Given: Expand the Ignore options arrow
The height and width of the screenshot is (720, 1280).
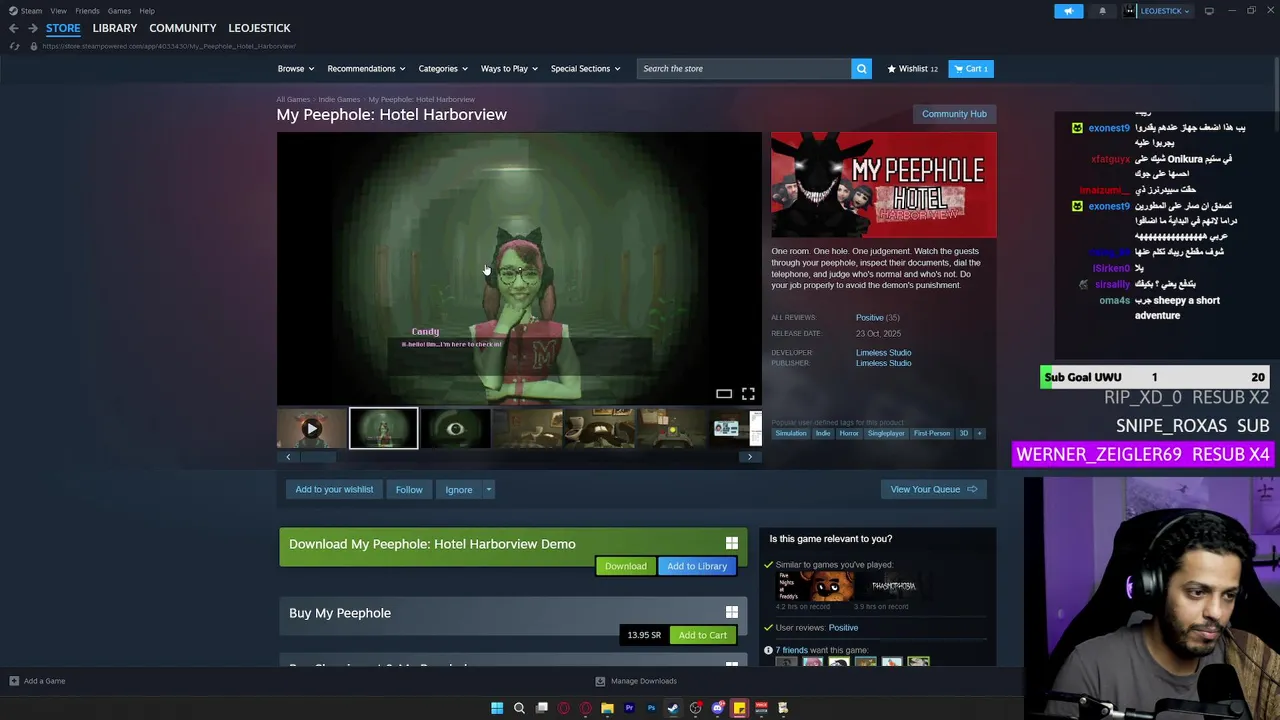Looking at the screenshot, I should (488, 490).
